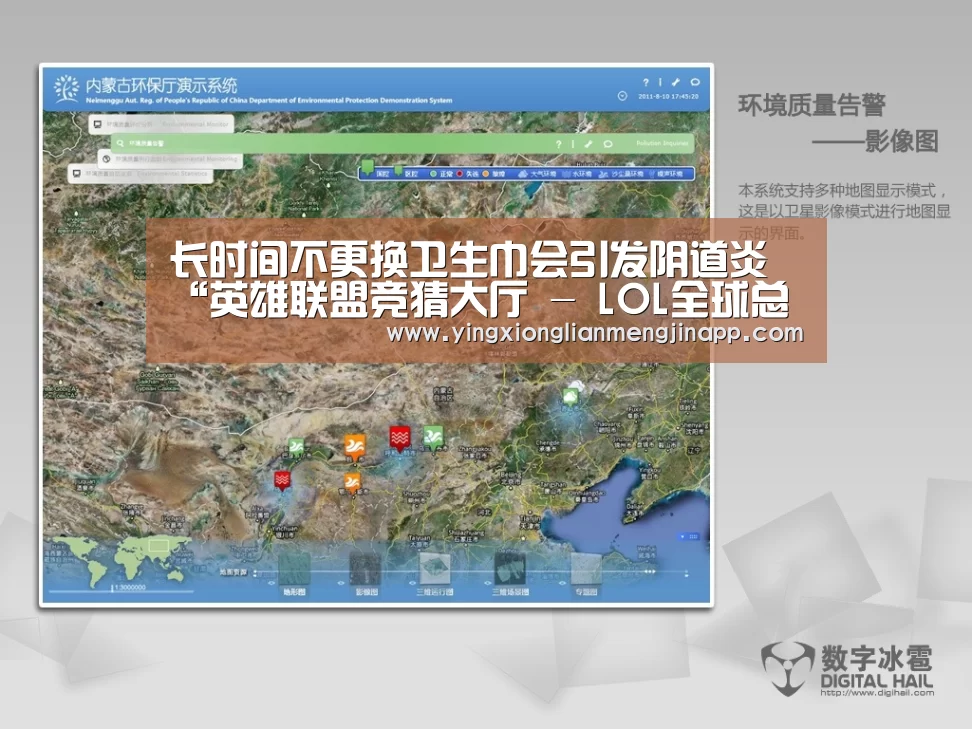Click the leftmost green wind marker

click(x=296, y=448)
